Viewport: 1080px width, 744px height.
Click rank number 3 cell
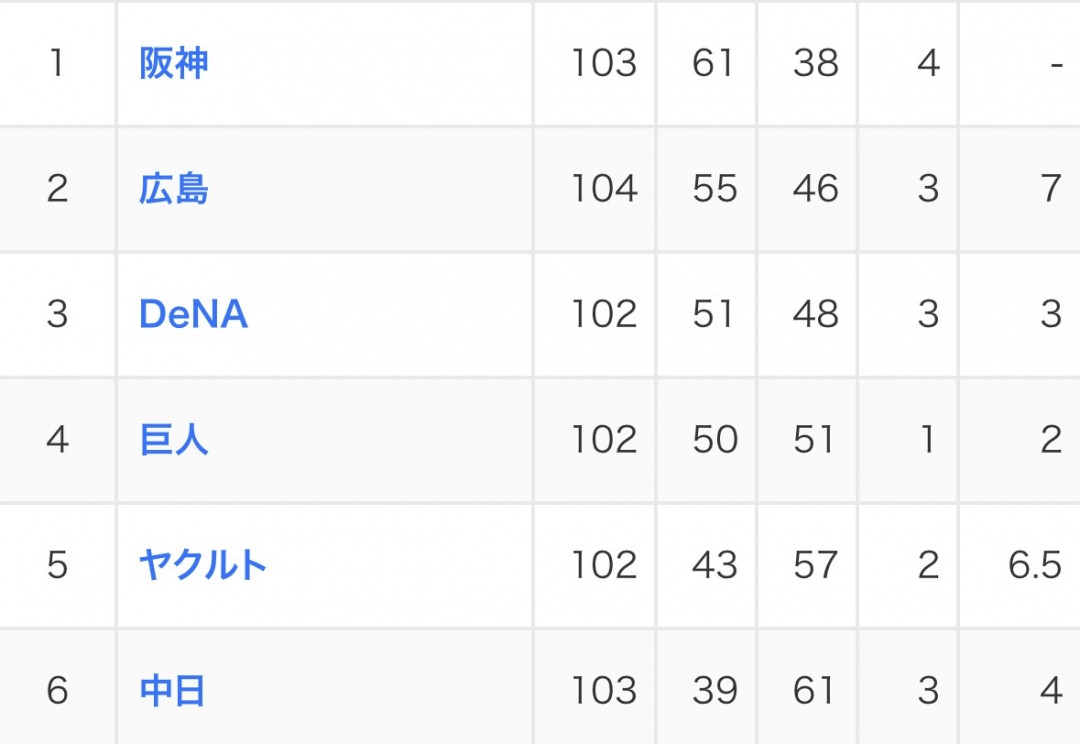[58, 314]
